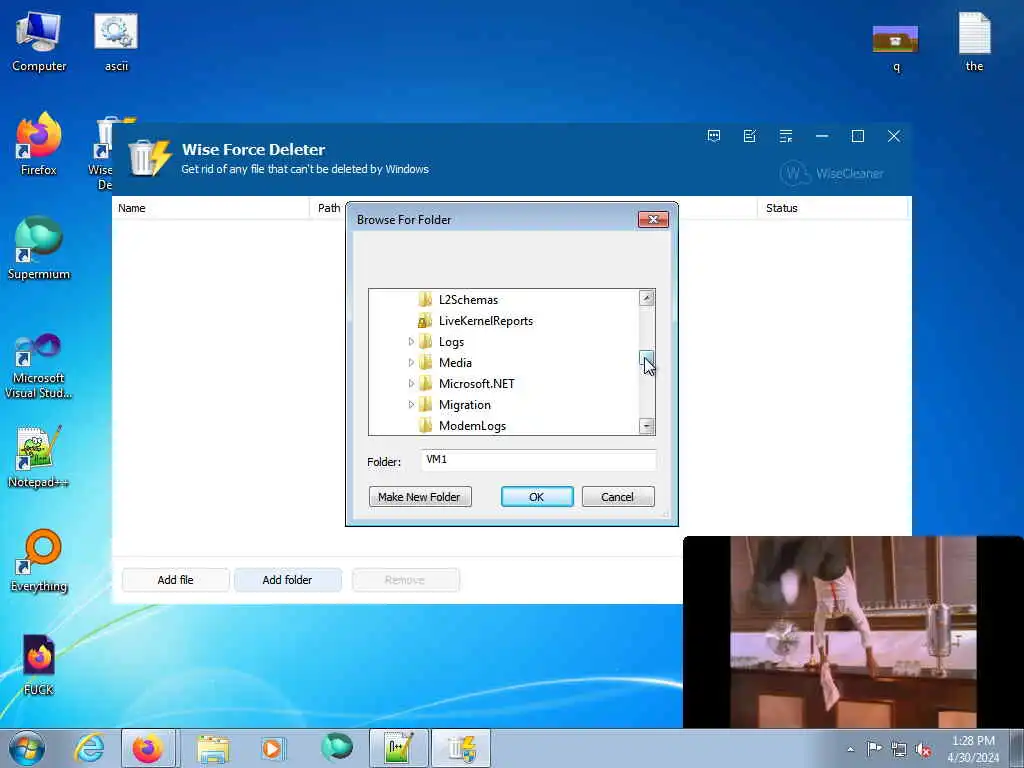Viewport: 1024px width, 768px height.
Task: Switch to Wise Force Deleter taskbar button
Action: (461, 748)
